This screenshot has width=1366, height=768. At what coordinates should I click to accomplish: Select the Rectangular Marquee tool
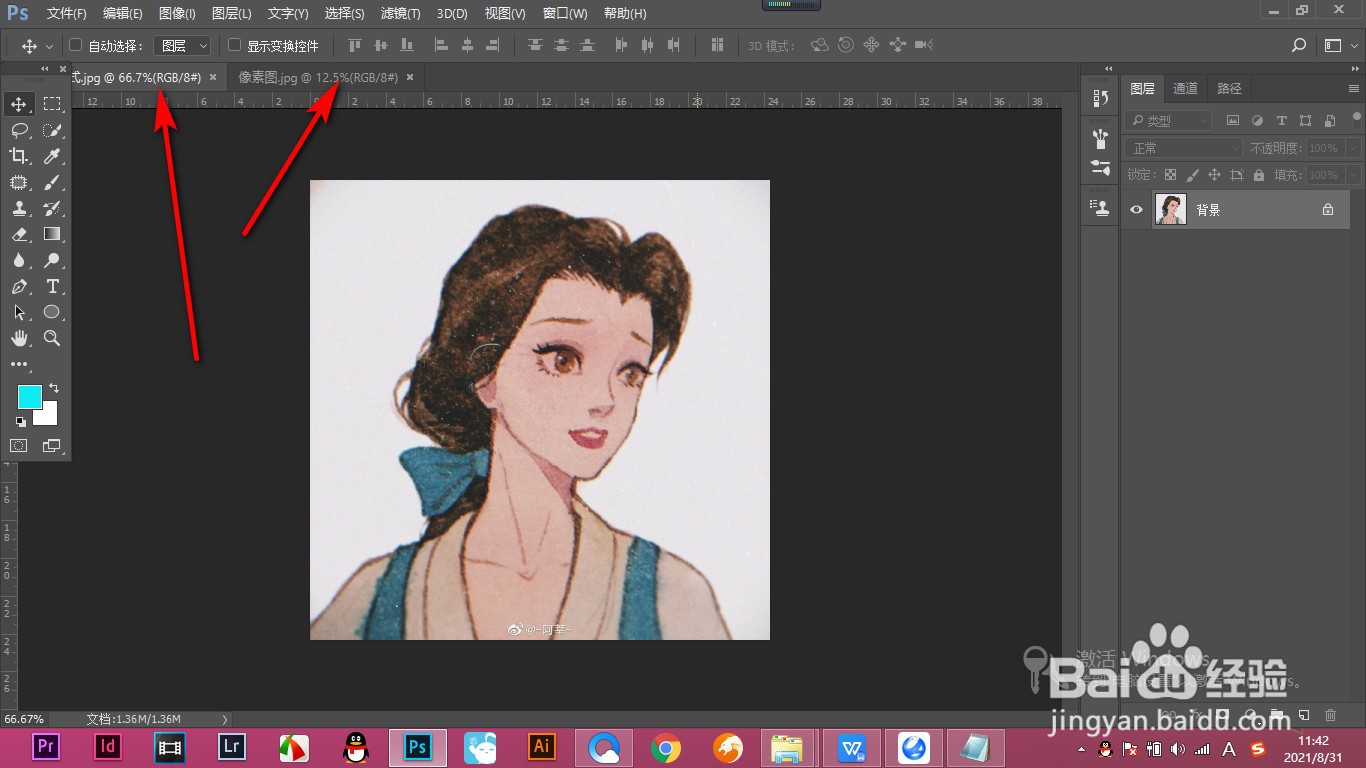[52, 104]
